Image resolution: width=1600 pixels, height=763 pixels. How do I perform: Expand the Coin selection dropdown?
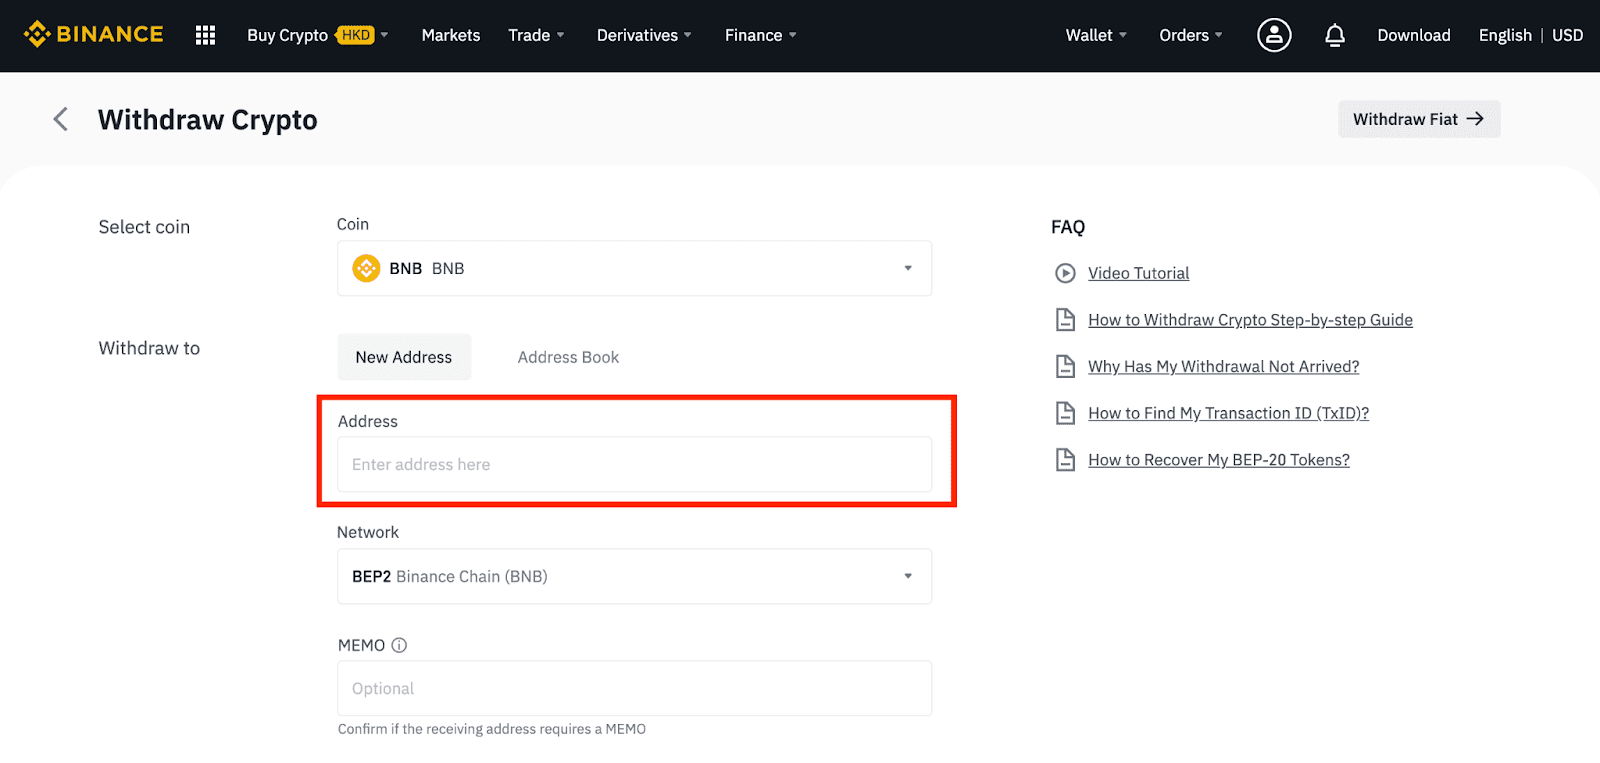pyautogui.click(x=907, y=268)
